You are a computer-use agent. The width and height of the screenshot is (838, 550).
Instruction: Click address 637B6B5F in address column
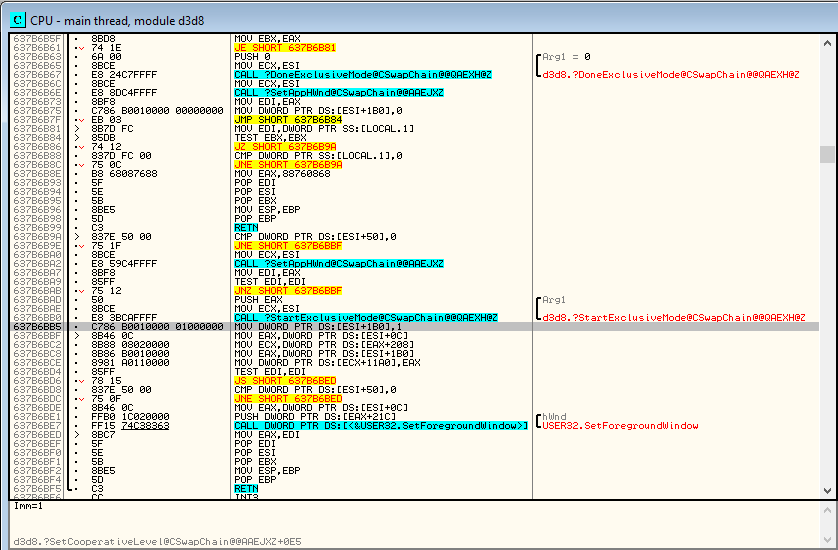pyautogui.click(x=37, y=39)
